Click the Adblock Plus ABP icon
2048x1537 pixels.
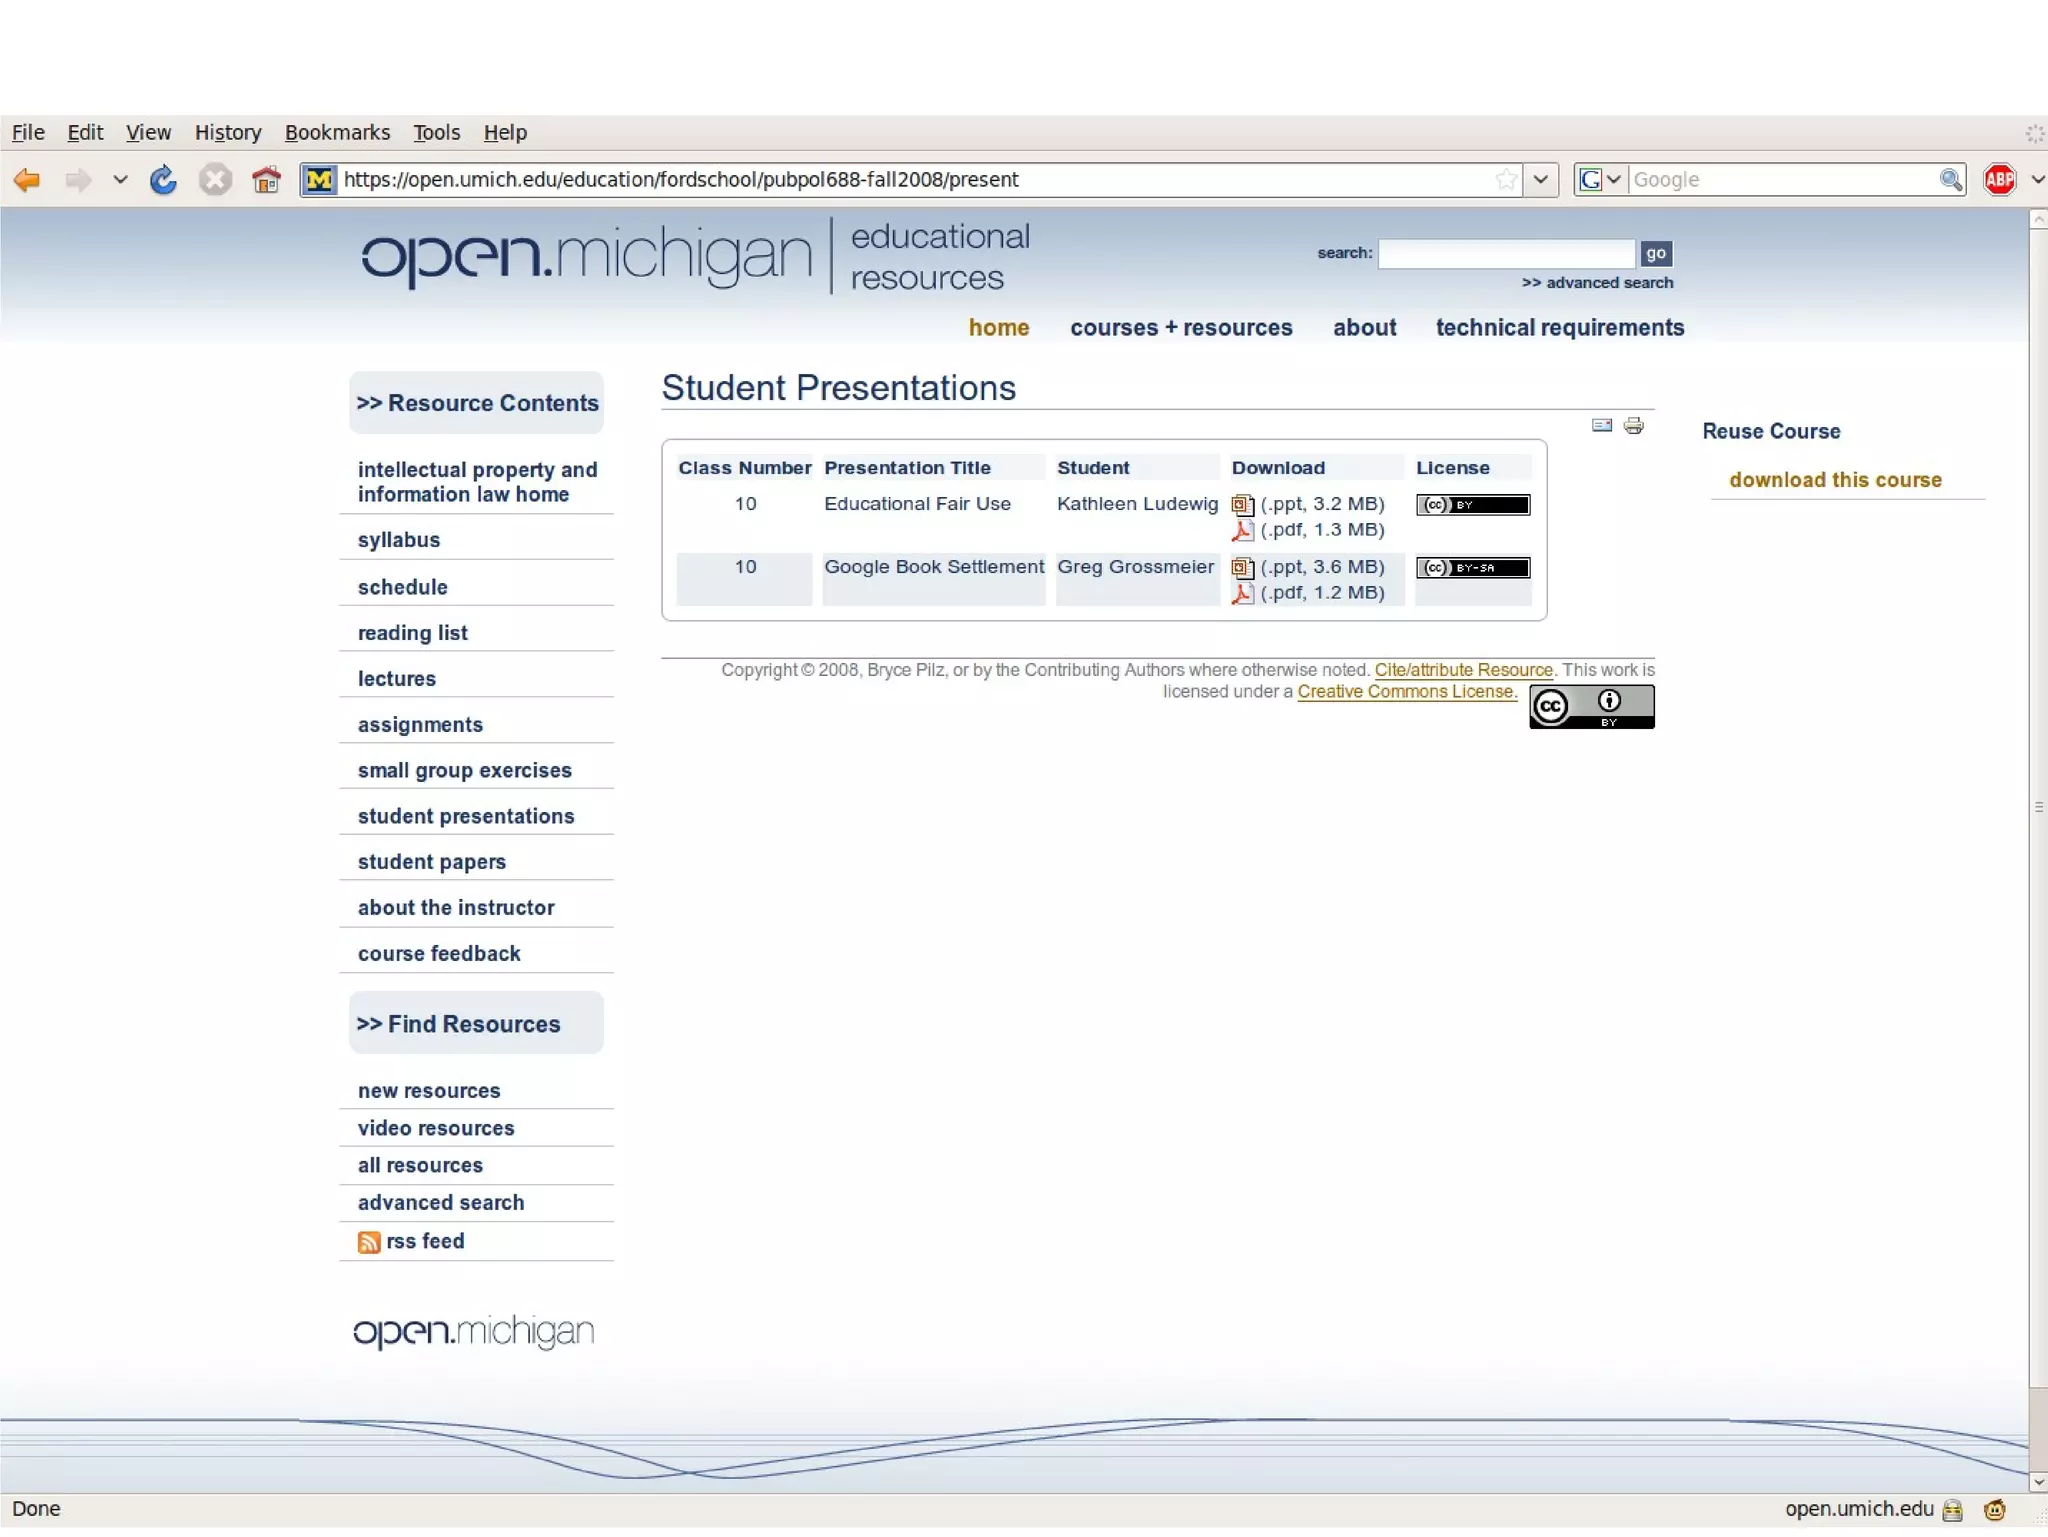(2000, 180)
